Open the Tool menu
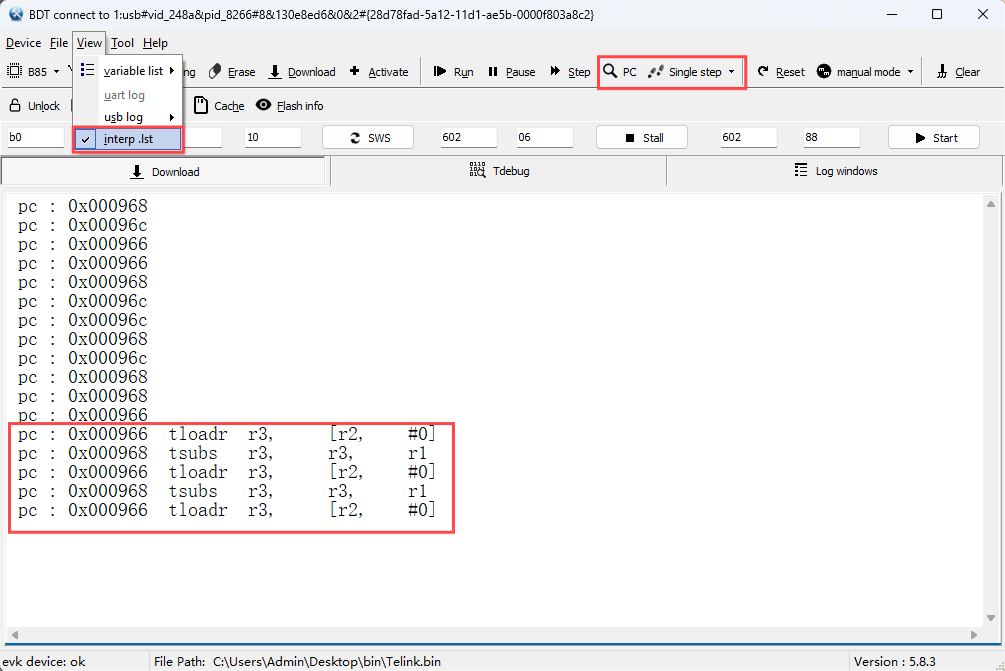1005x671 pixels. tap(122, 43)
